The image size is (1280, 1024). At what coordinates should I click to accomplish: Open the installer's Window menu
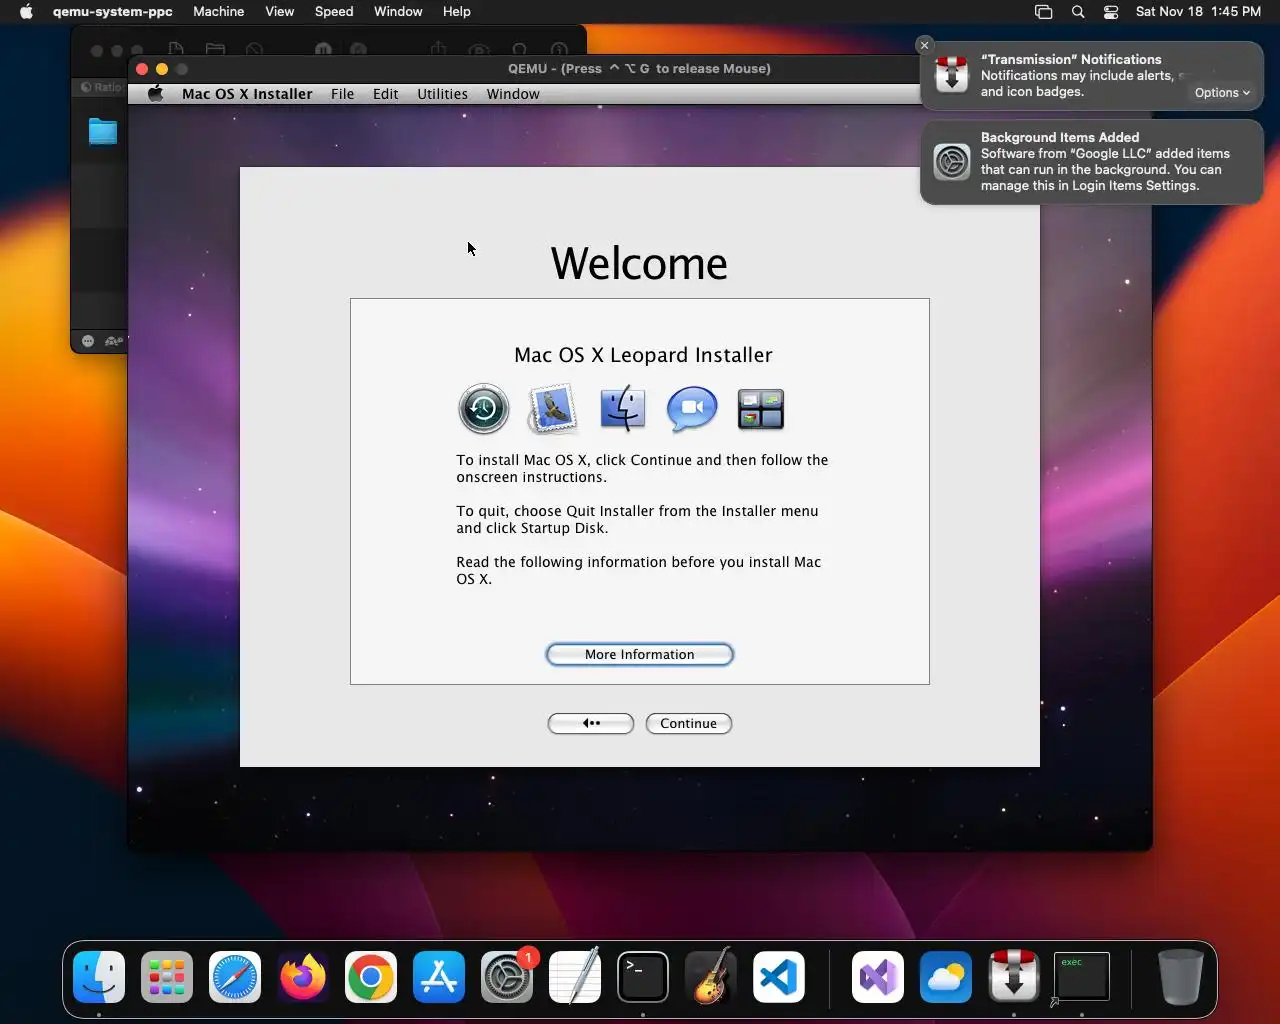pos(513,94)
